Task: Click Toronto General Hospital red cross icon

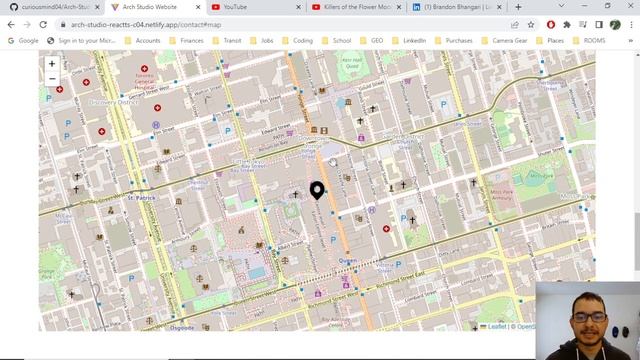Action: click(x=144, y=69)
